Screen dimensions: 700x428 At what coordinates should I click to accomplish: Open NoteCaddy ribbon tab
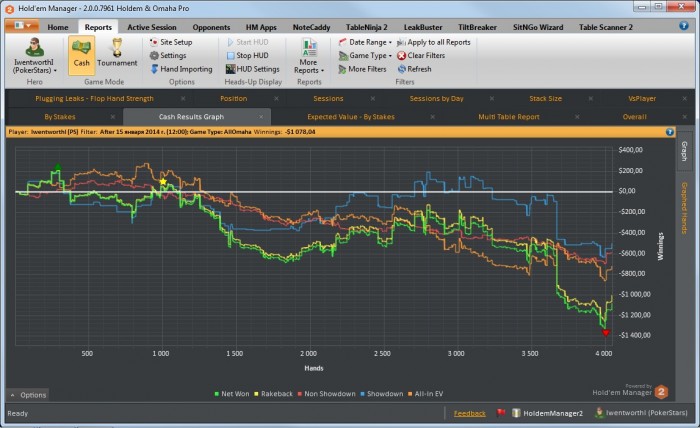[x=311, y=27]
